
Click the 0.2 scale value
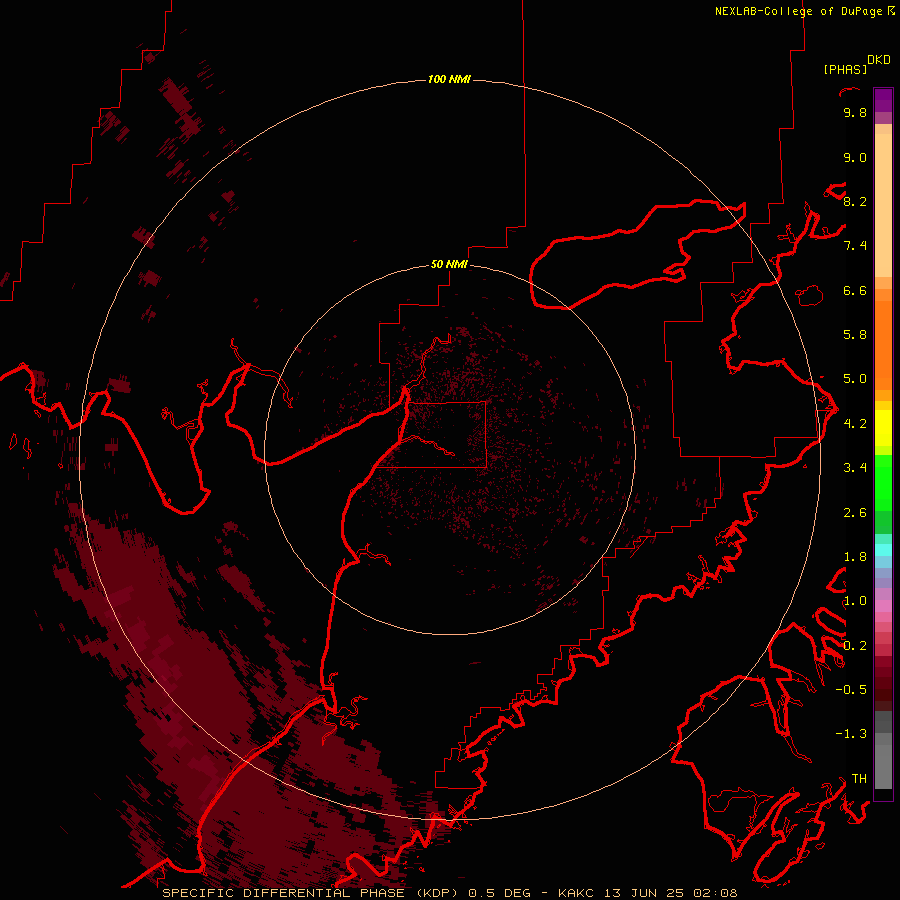point(855,646)
